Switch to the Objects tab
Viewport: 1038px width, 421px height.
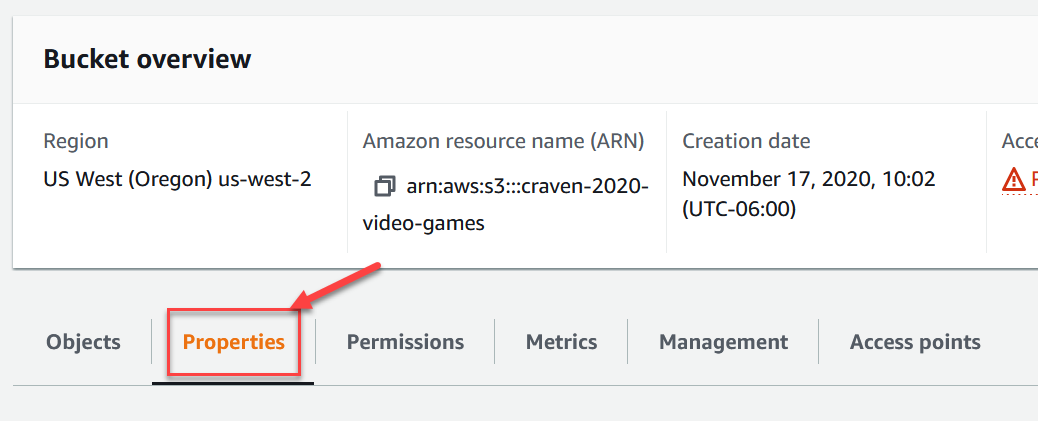point(83,342)
